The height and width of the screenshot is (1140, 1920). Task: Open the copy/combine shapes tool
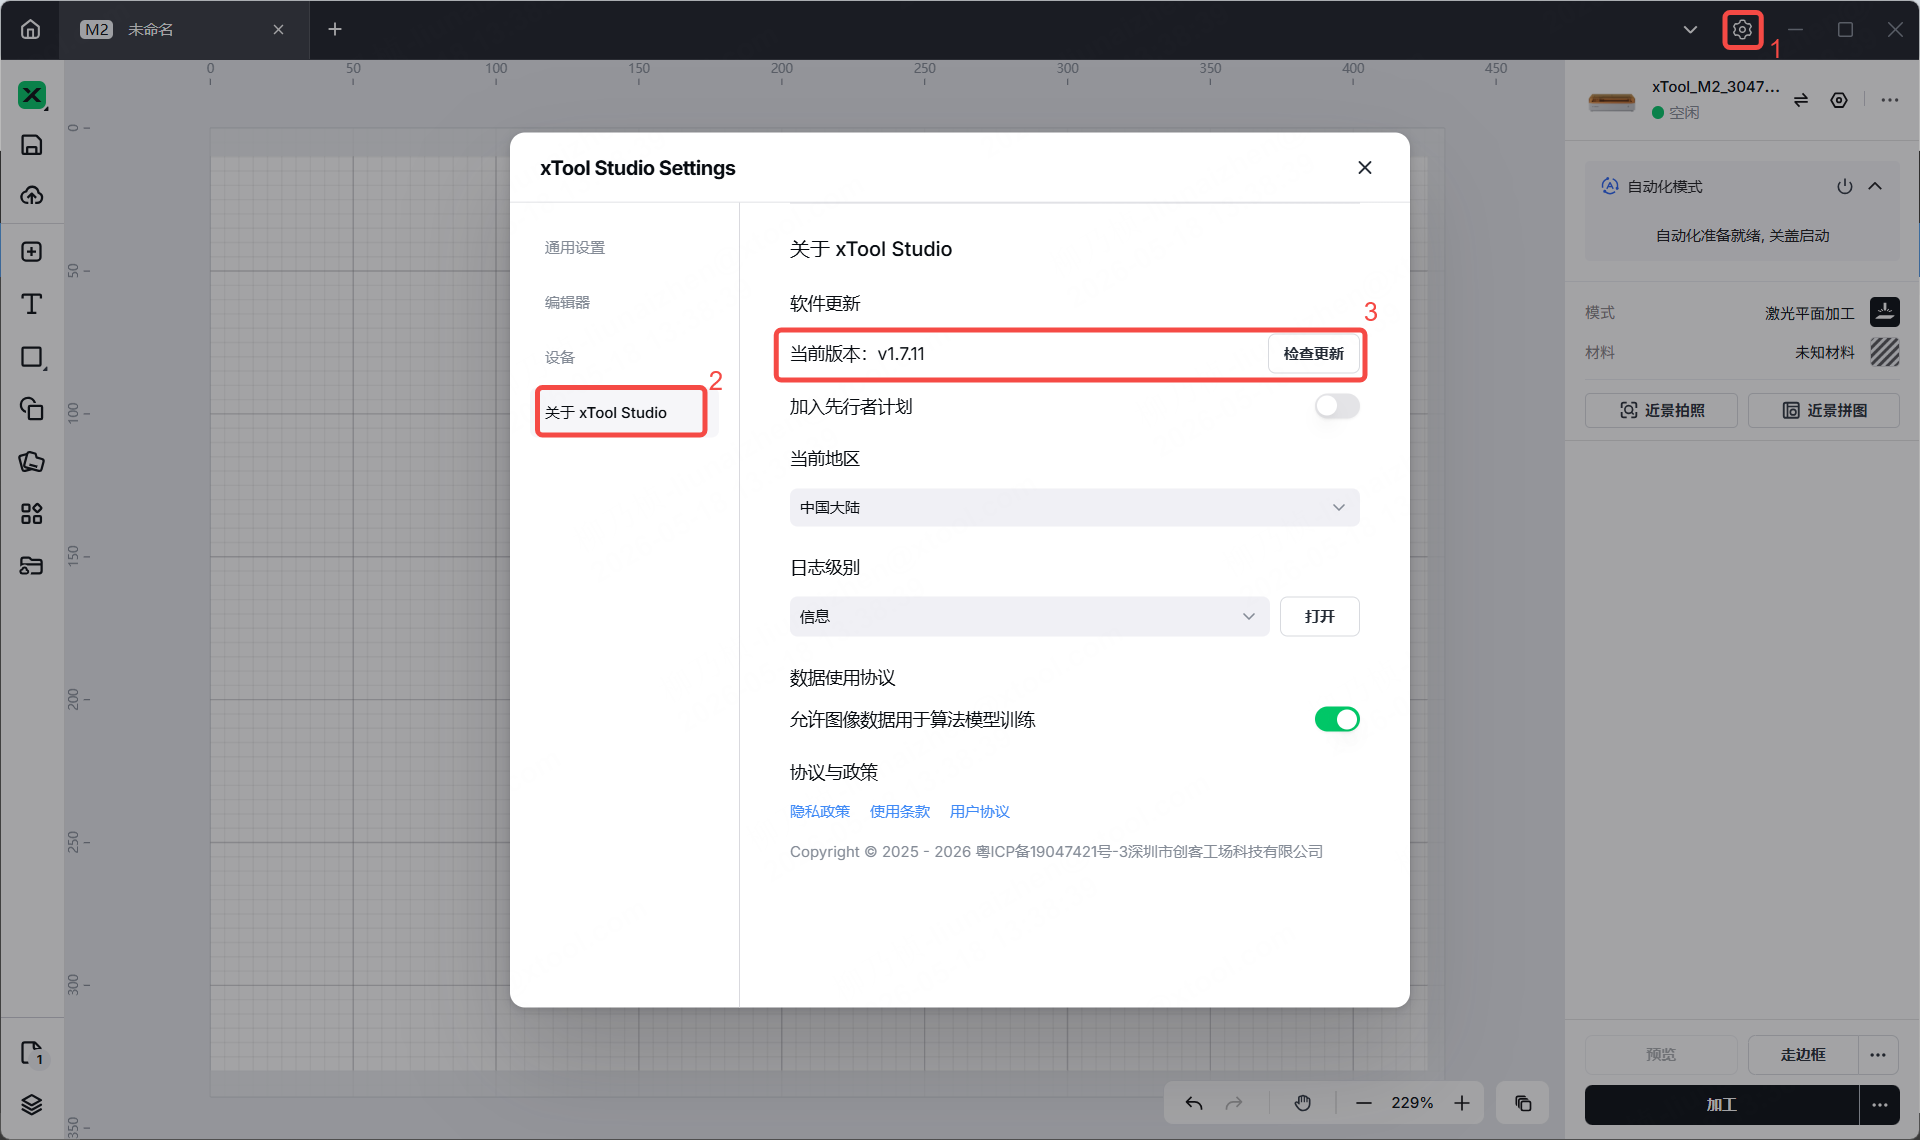[32, 408]
